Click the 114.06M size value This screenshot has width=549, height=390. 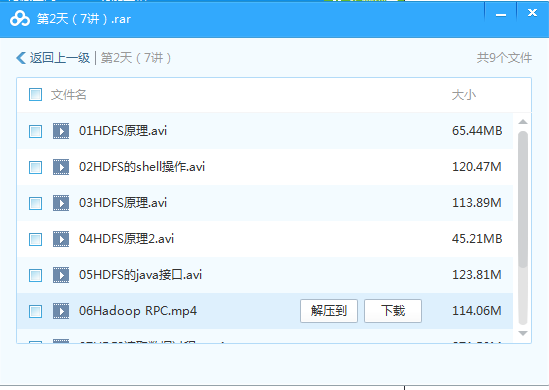point(477,311)
